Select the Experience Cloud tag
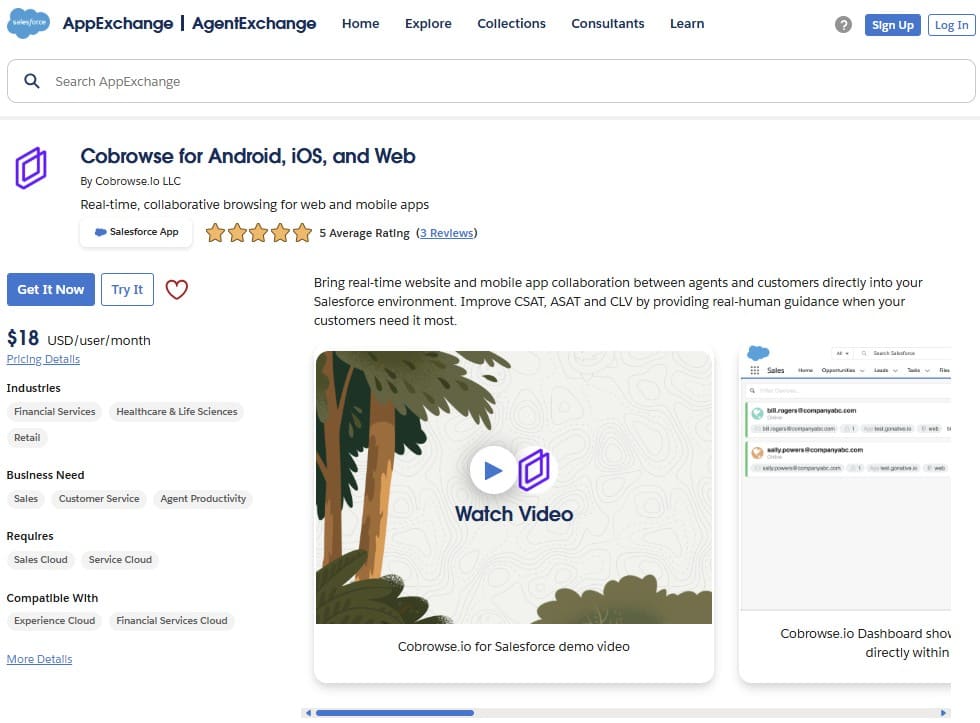The width and height of the screenshot is (980, 723). (54, 621)
